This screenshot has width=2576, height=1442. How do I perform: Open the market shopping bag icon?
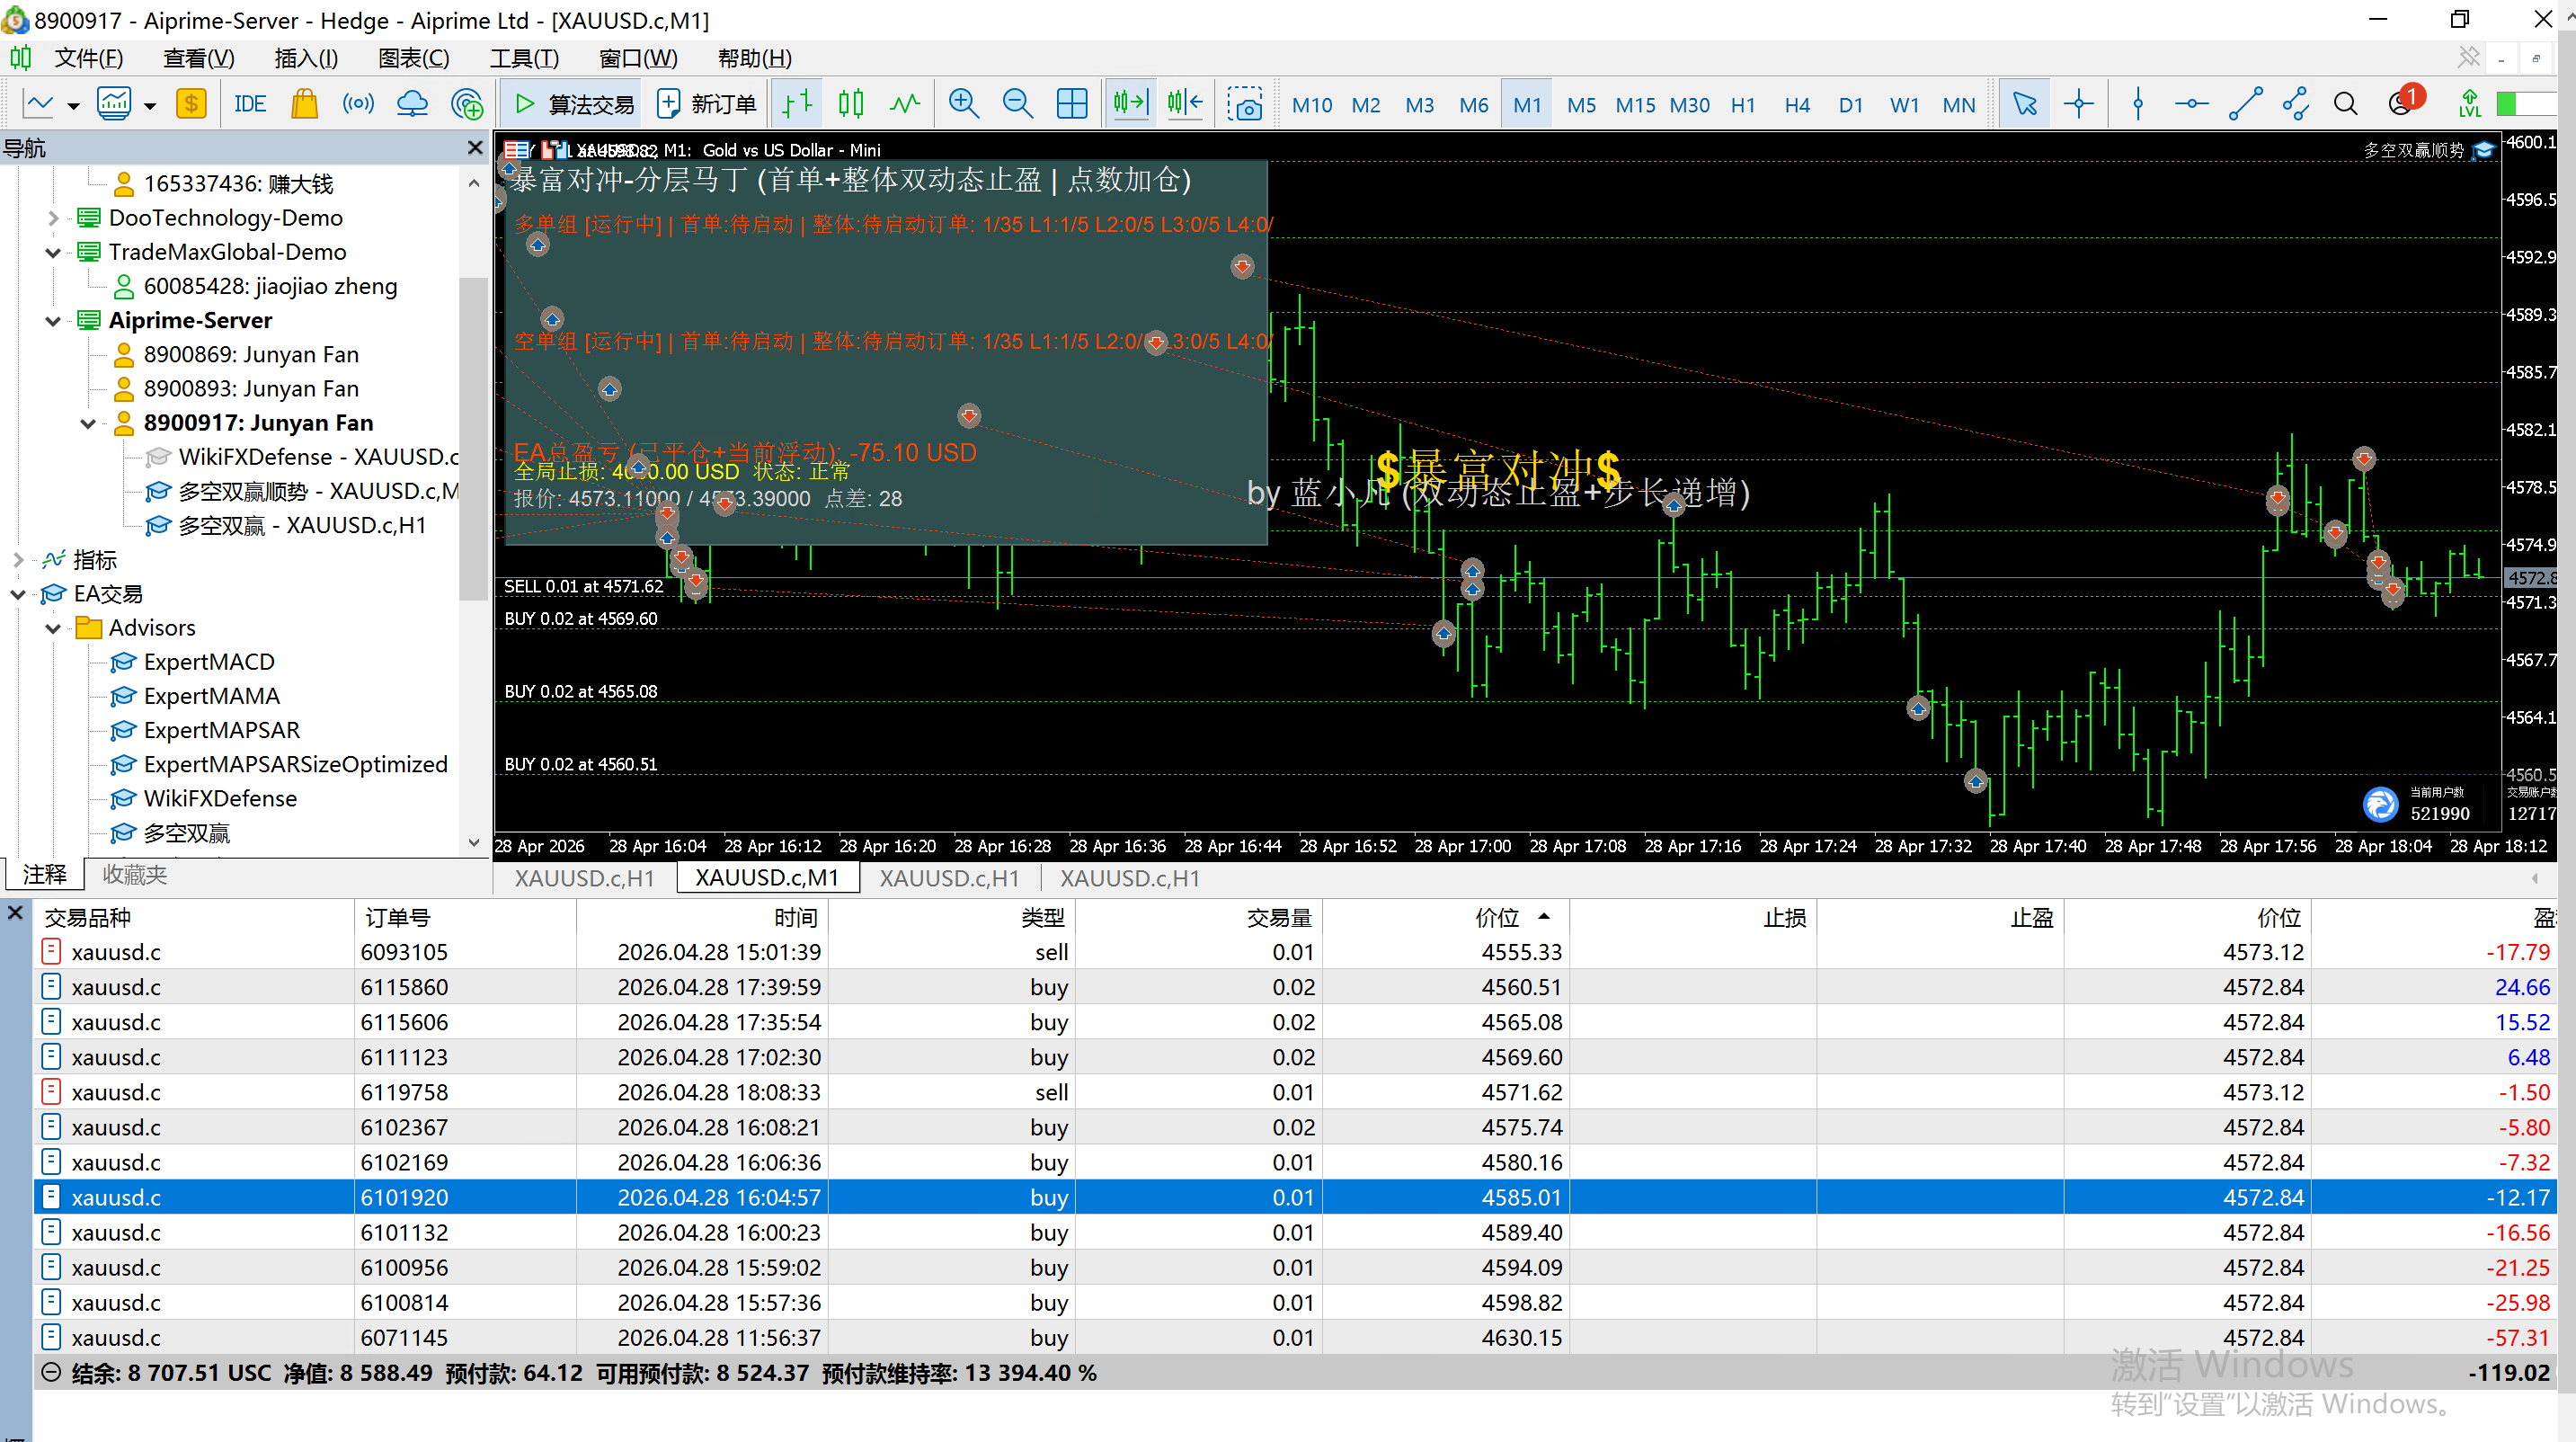pos(304,104)
